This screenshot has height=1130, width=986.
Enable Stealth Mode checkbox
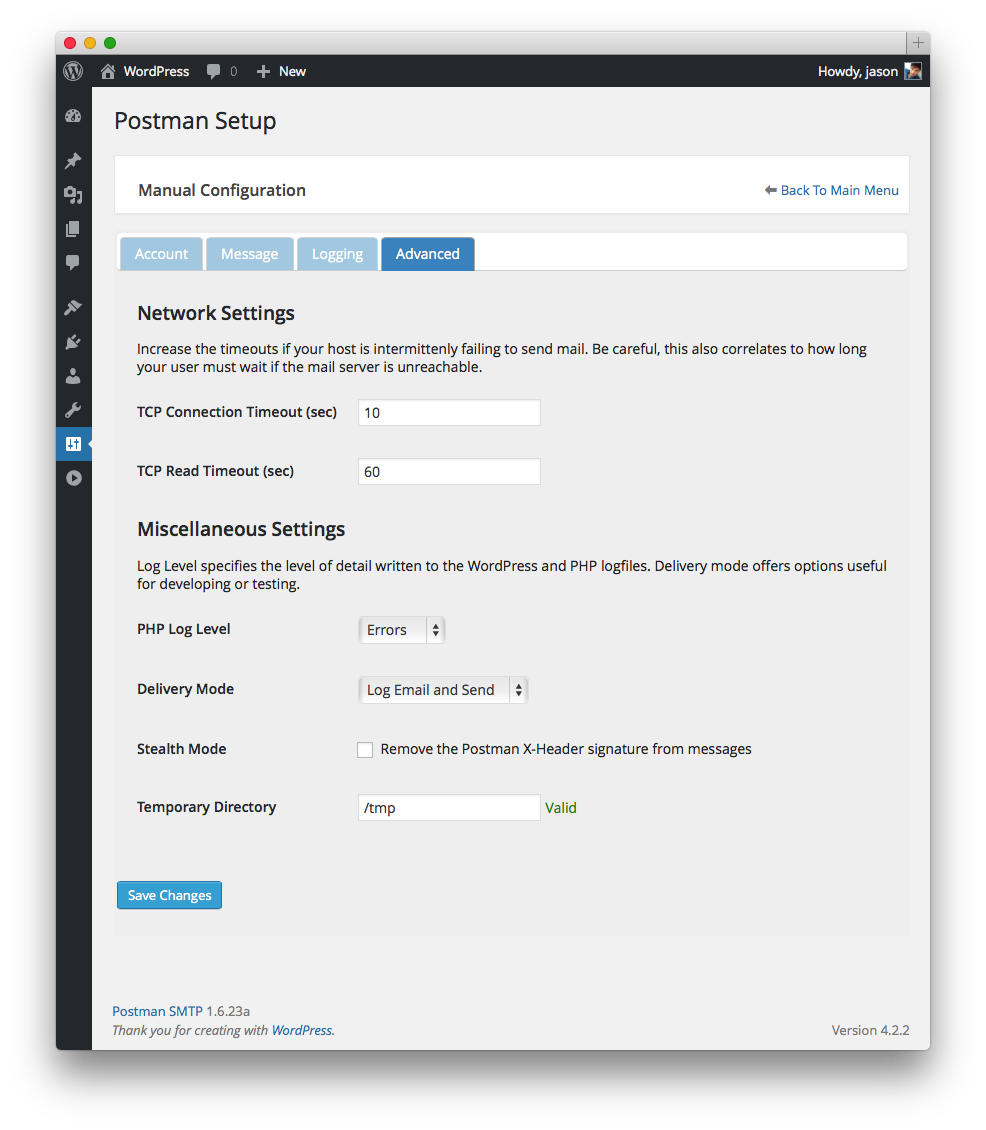365,750
